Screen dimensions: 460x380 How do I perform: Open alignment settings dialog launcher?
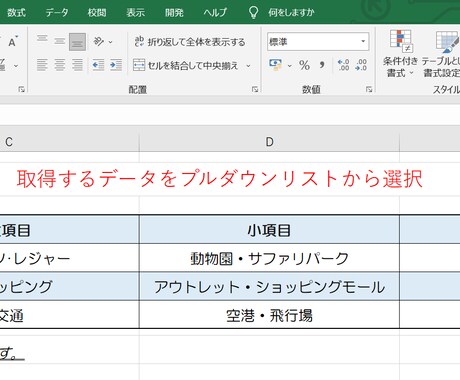(x=255, y=89)
